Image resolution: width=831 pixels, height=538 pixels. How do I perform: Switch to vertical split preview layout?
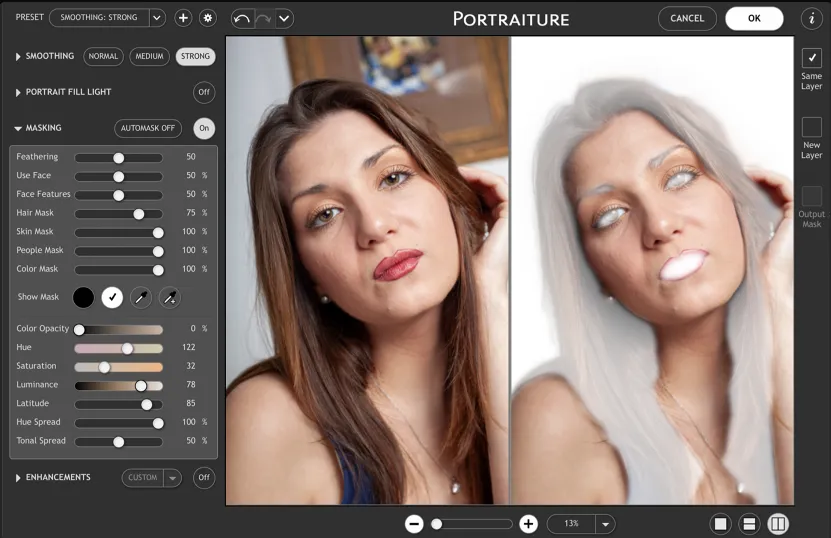point(778,524)
